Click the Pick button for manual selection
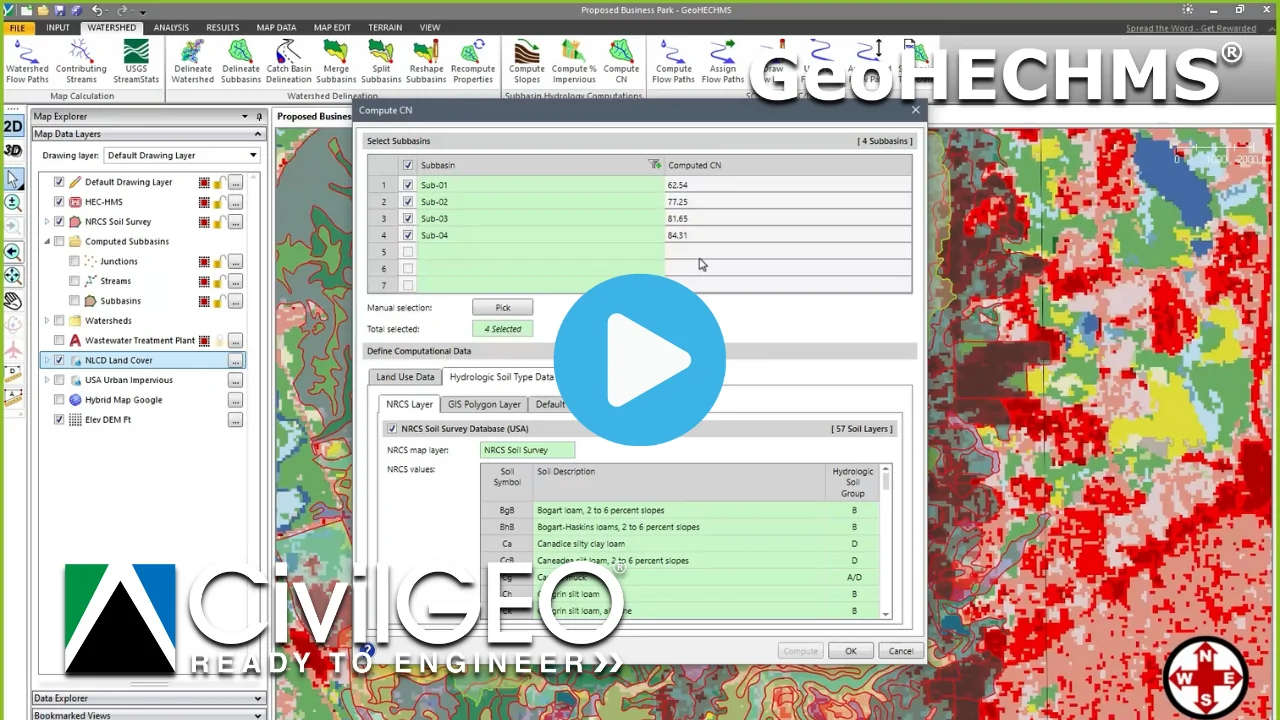This screenshot has height=720, width=1280. [x=502, y=307]
